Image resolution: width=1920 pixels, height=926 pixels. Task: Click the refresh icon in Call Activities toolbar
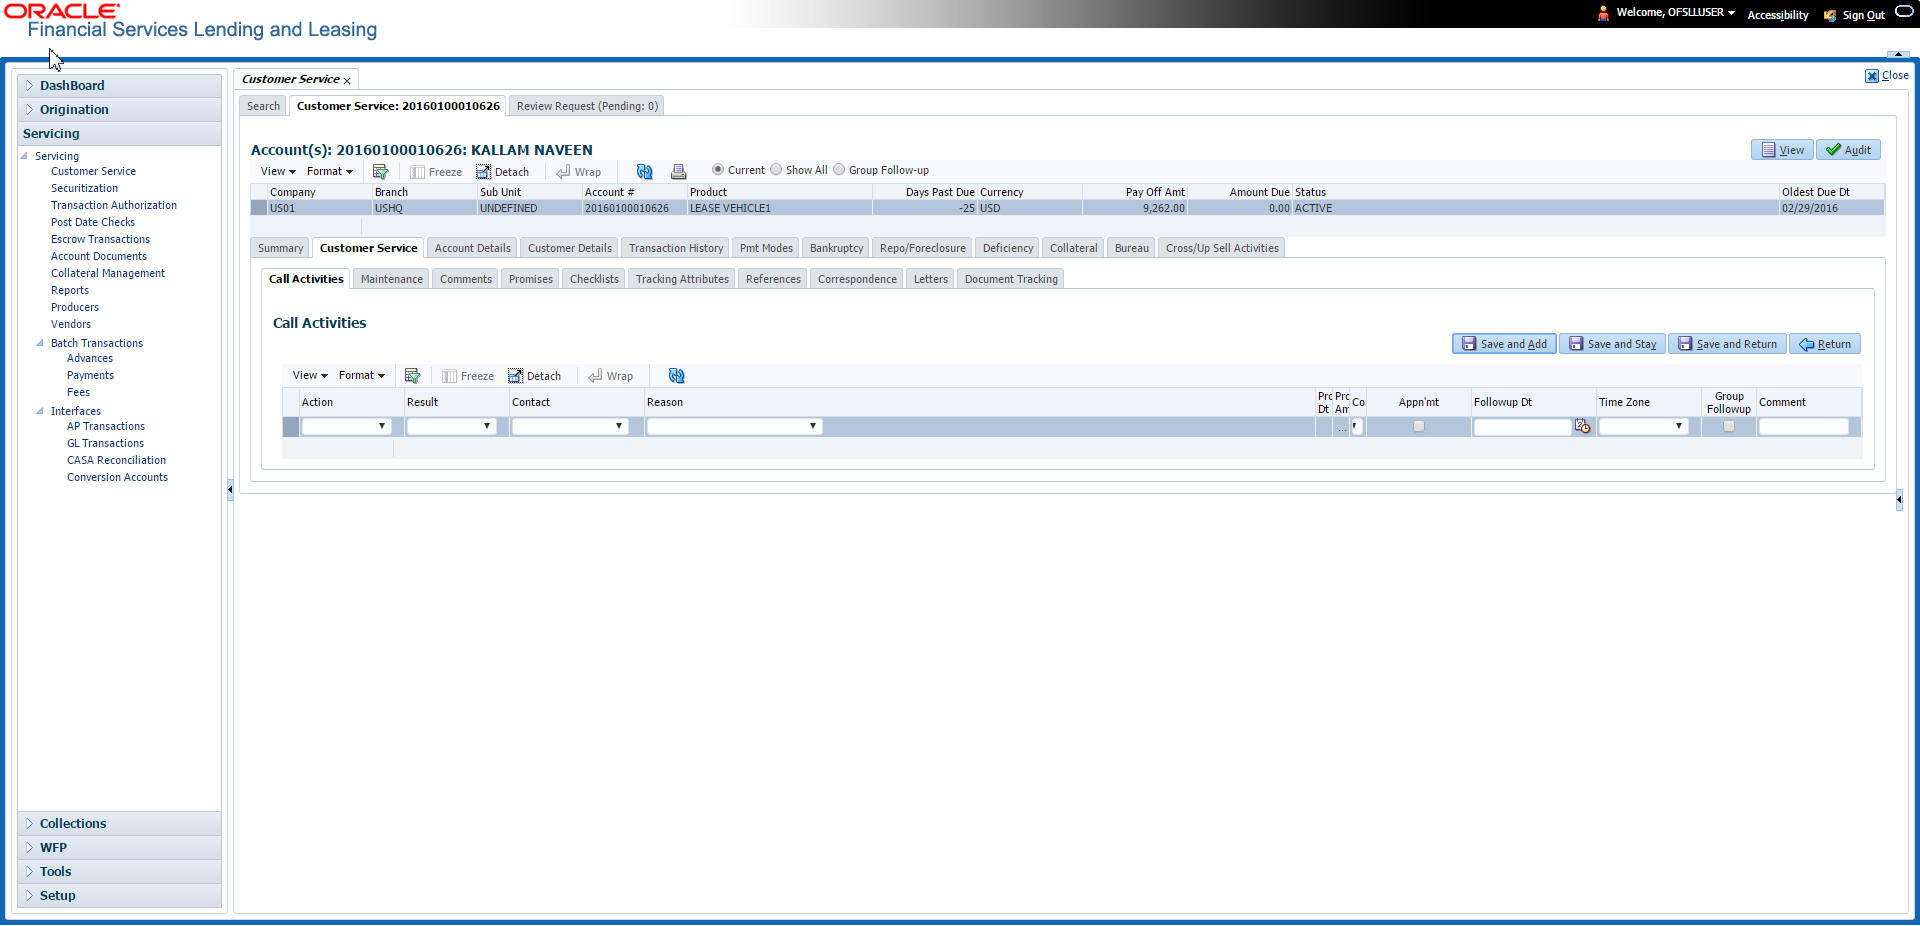click(677, 376)
